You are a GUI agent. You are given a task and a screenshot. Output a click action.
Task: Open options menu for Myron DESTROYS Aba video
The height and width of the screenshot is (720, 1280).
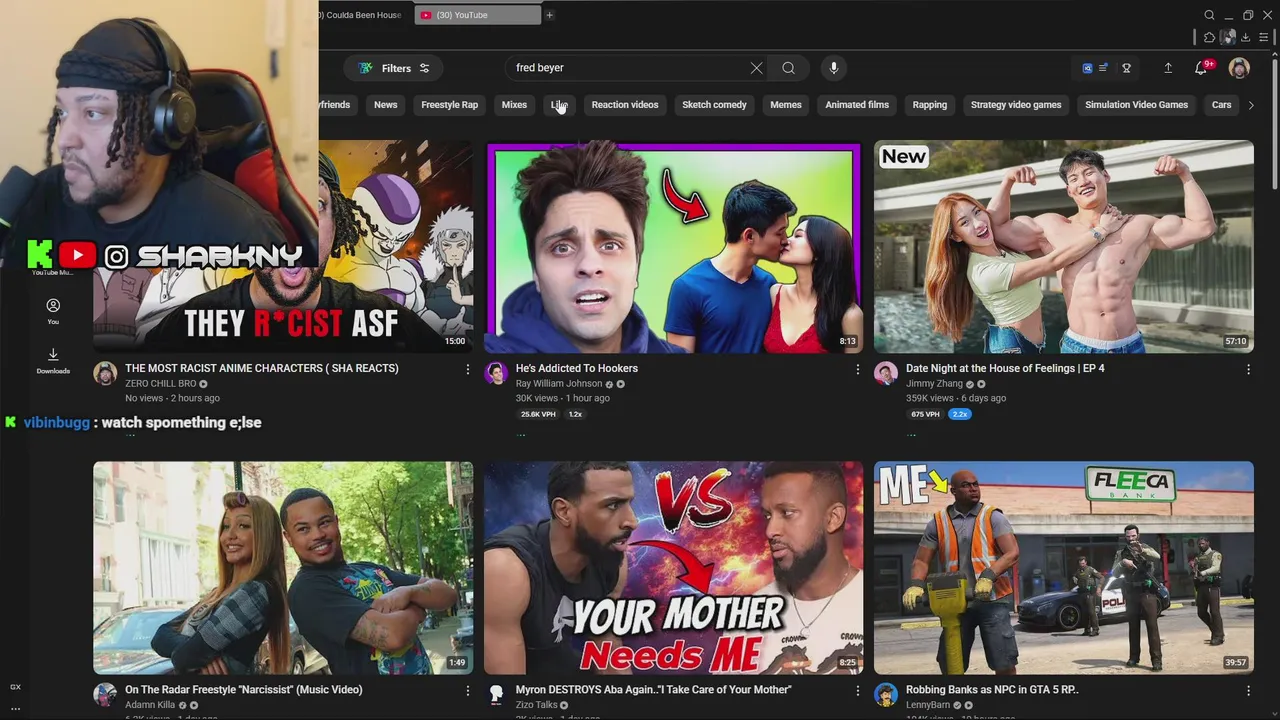[857, 691]
